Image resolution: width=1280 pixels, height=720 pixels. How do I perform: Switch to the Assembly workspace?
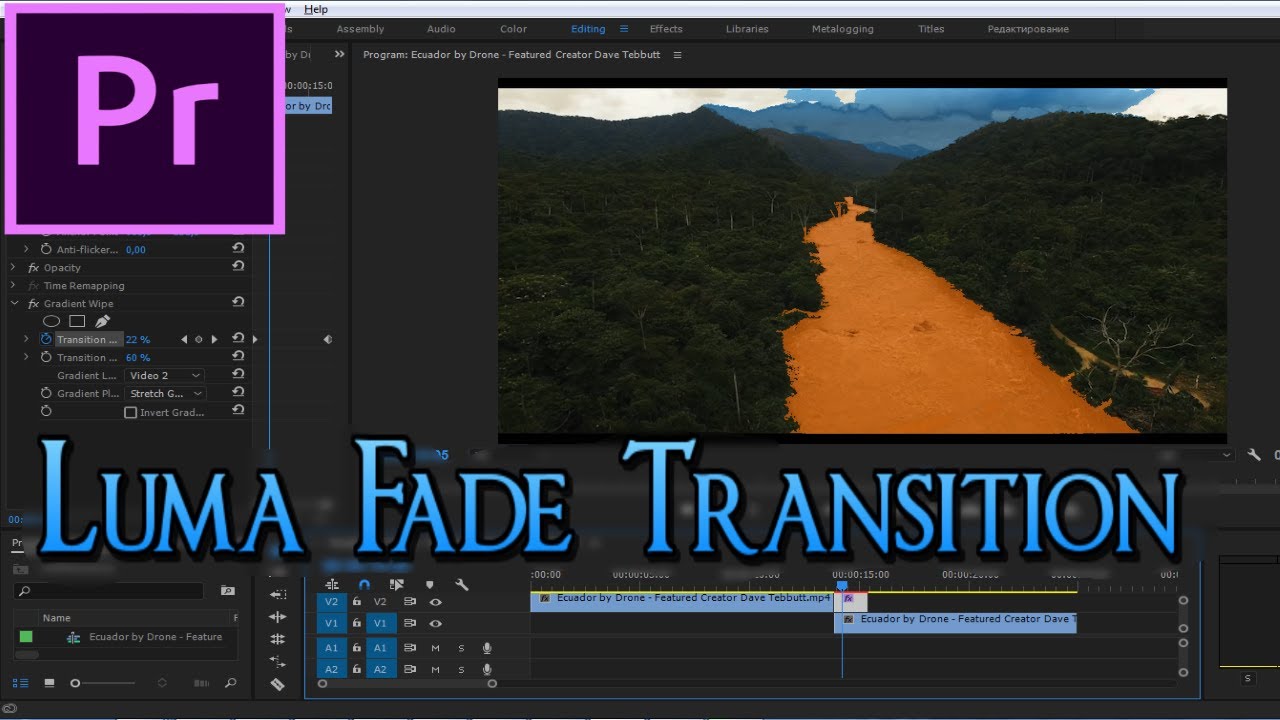pos(360,29)
